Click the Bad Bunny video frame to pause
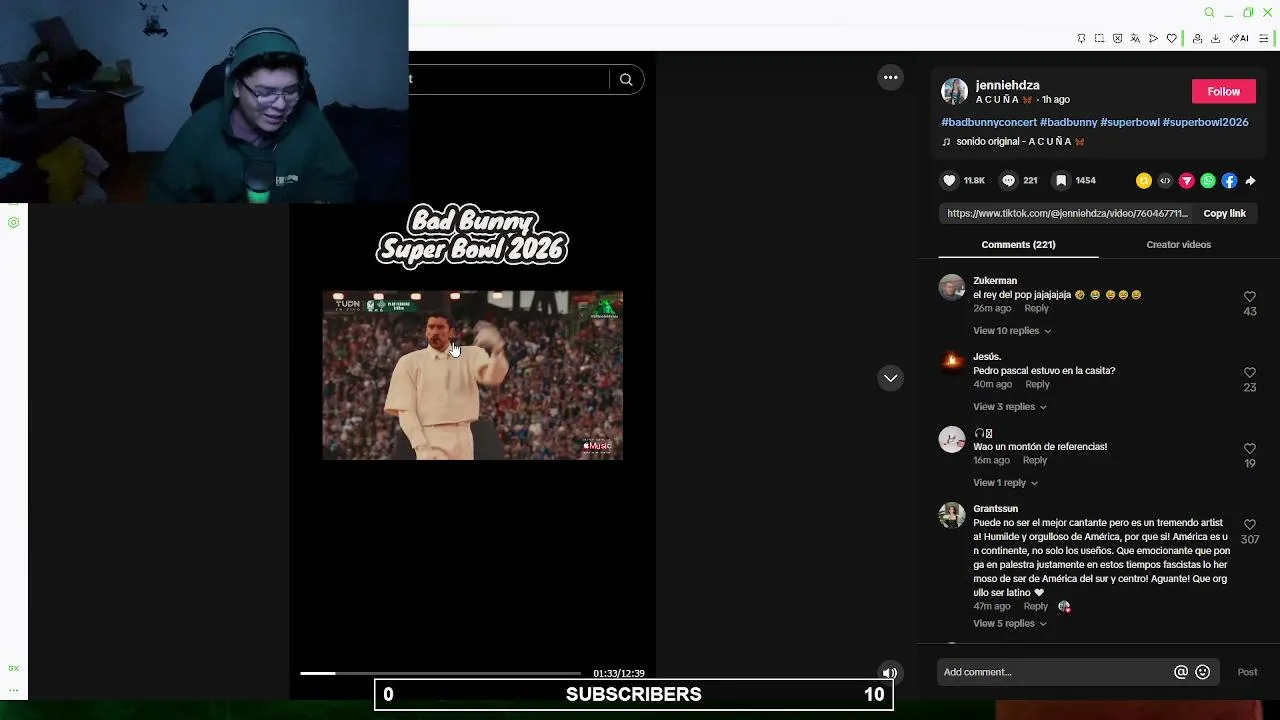The height and width of the screenshot is (720, 1280). click(472, 376)
